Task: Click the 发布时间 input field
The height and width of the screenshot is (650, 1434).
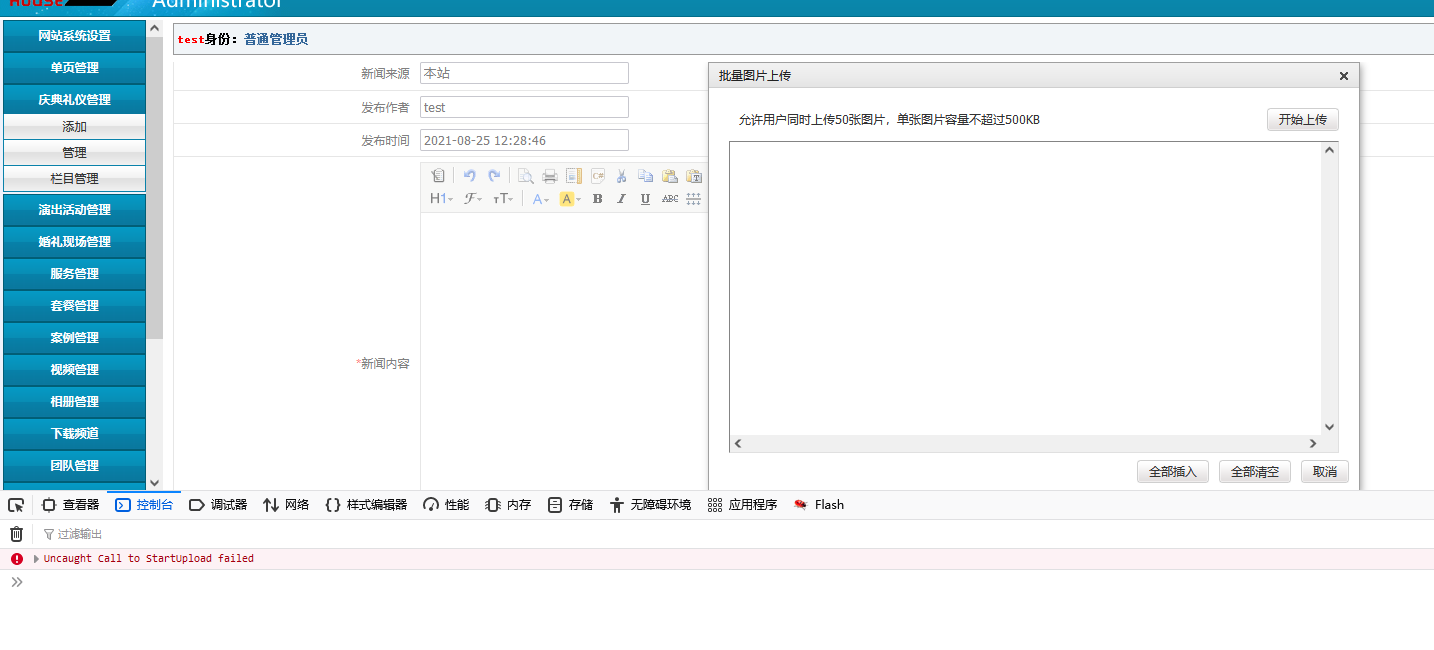Action: tap(524, 141)
